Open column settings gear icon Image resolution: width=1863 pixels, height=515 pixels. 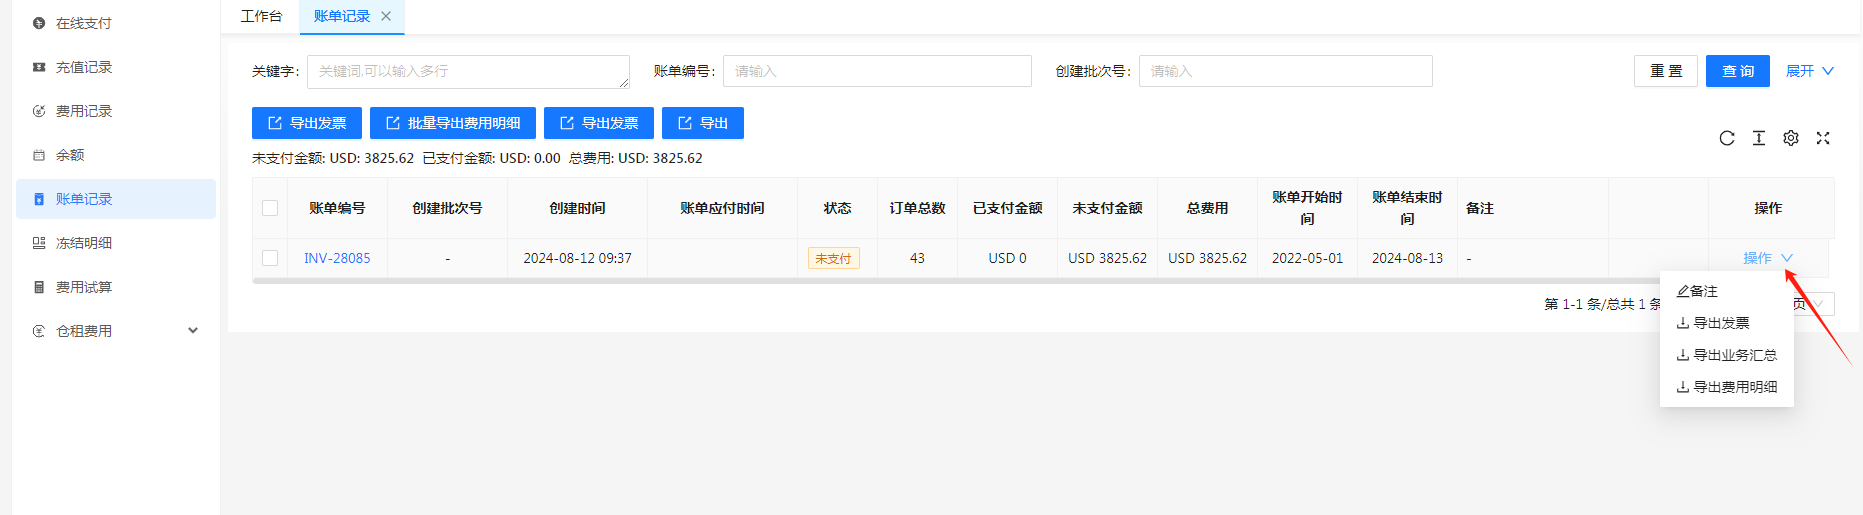1790,138
